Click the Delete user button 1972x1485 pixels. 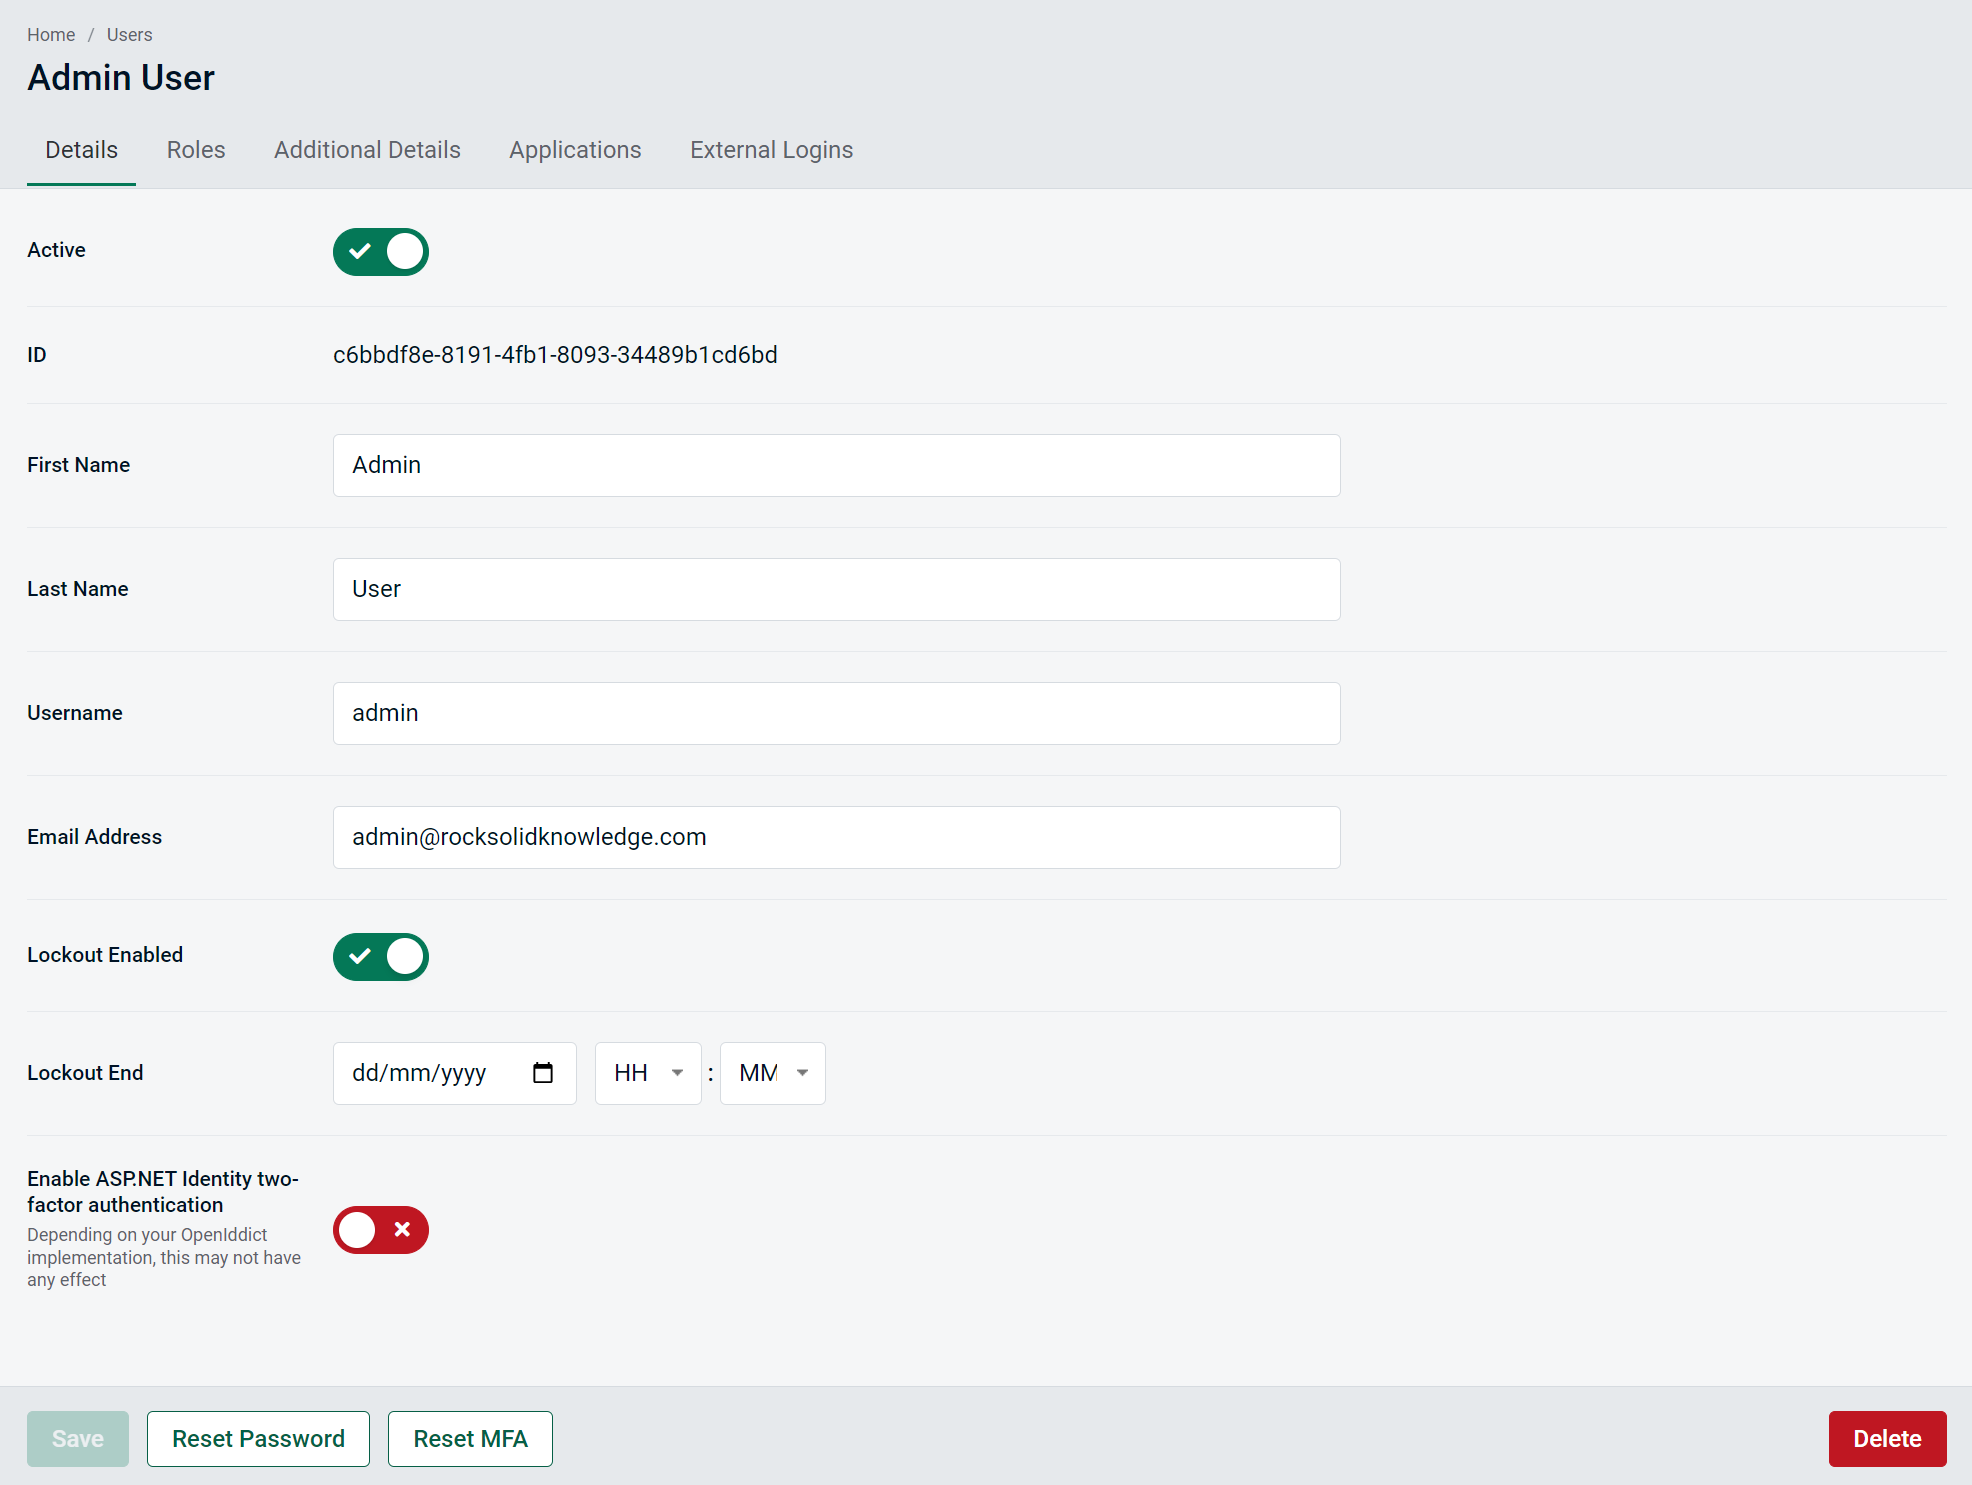1885,1438
